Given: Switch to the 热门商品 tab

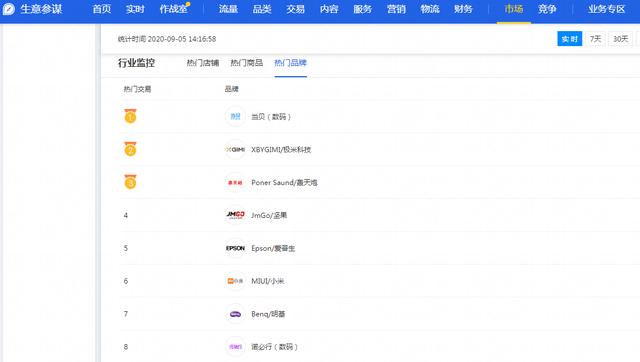Looking at the screenshot, I should click(247, 63).
